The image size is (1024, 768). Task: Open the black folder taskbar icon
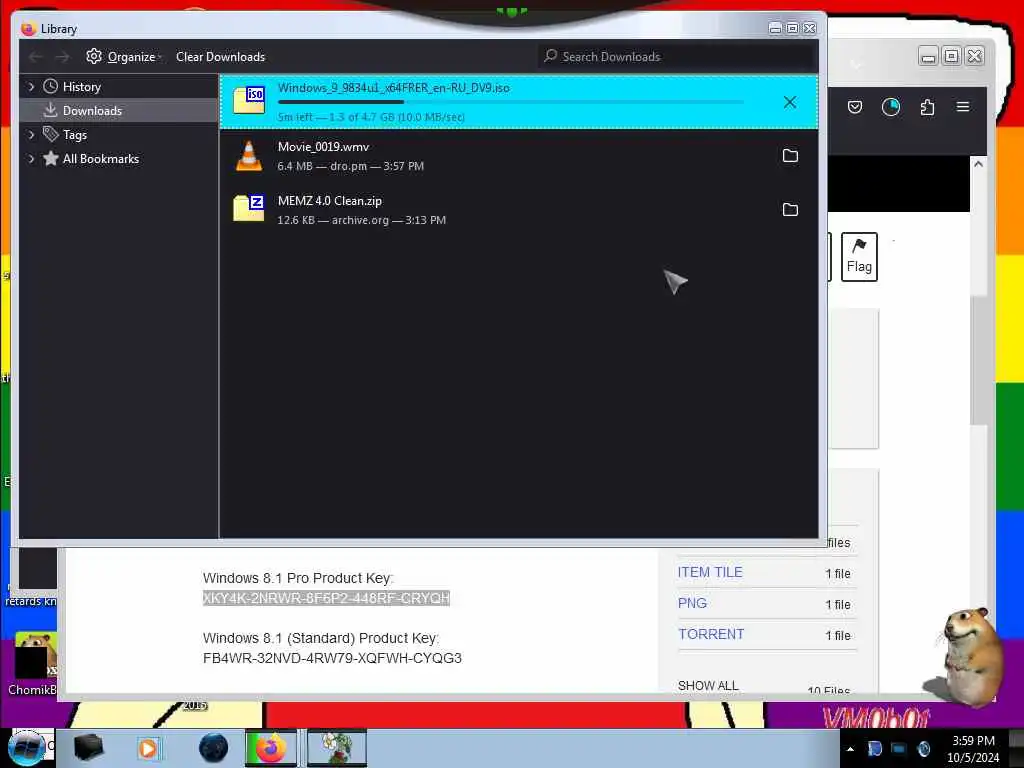88,748
